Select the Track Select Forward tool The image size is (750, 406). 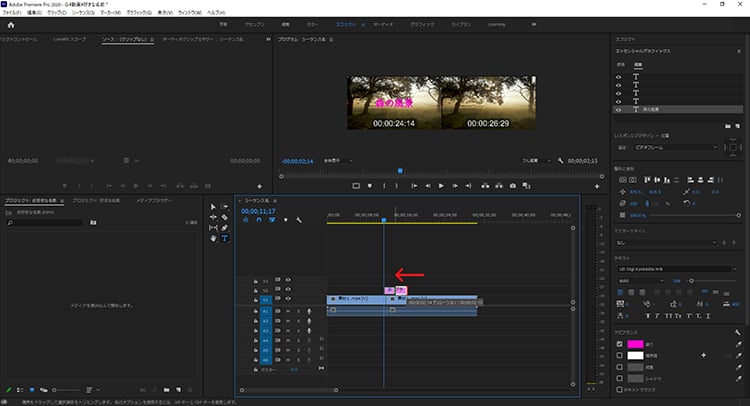click(224, 207)
